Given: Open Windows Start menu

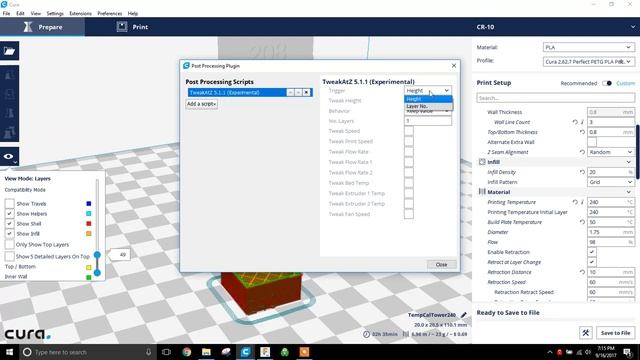Looking at the screenshot, I should (x=9, y=352).
